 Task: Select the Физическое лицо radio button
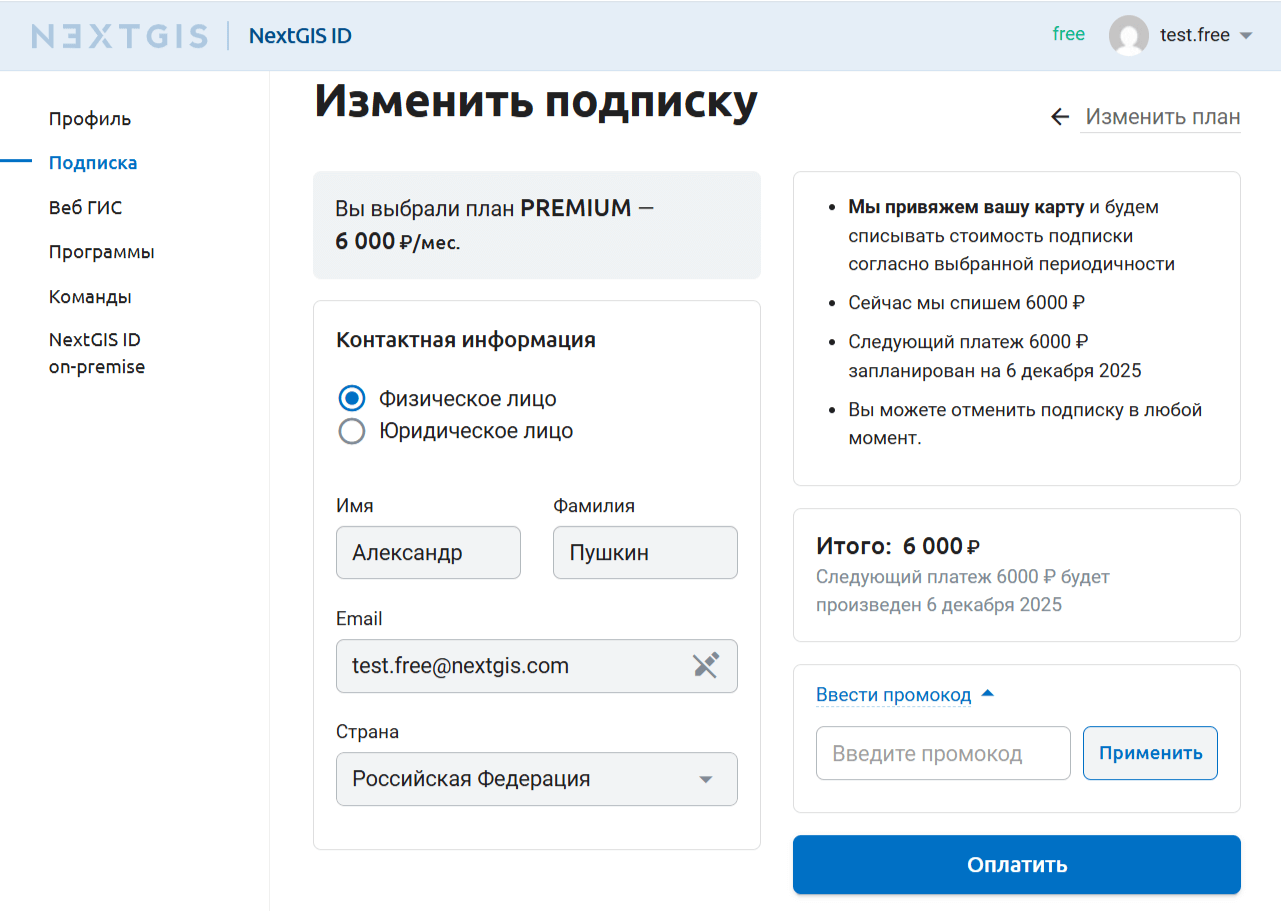click(x=352, y=399)
